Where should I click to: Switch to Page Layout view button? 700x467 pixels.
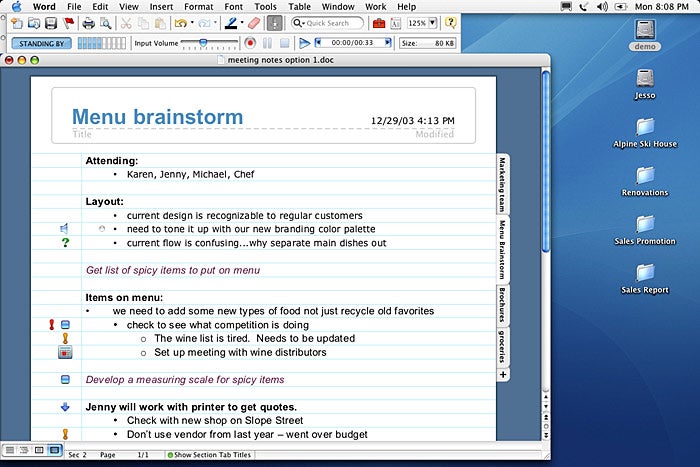point(39,450)
